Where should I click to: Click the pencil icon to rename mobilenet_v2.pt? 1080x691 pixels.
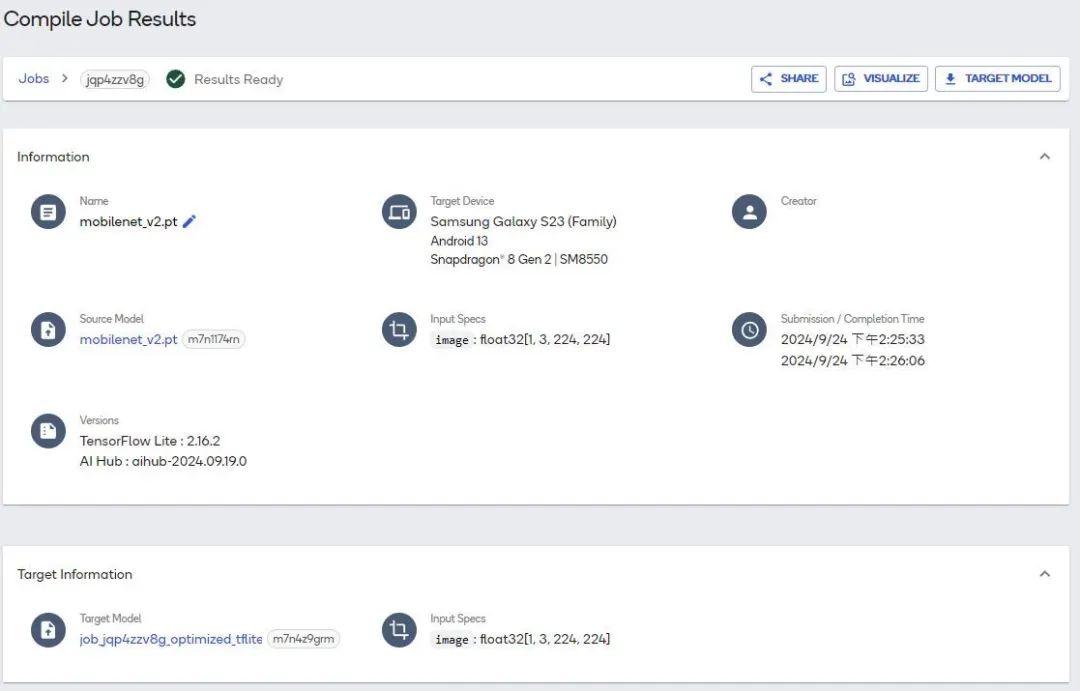(189, 221)
